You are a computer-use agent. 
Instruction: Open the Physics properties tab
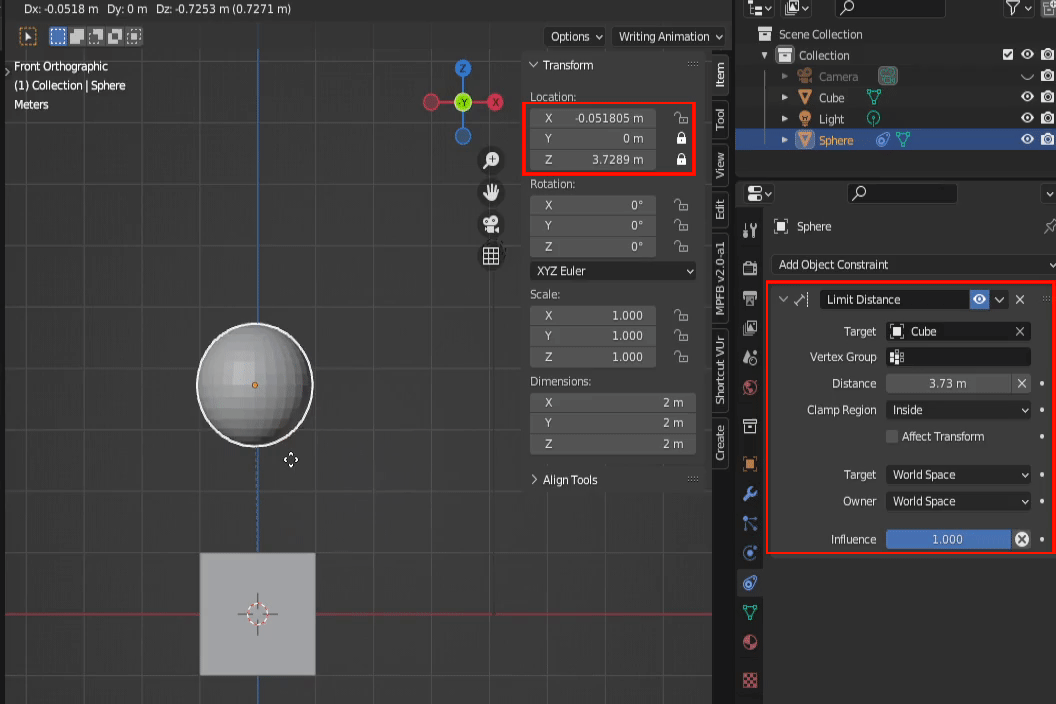[749, 552]
